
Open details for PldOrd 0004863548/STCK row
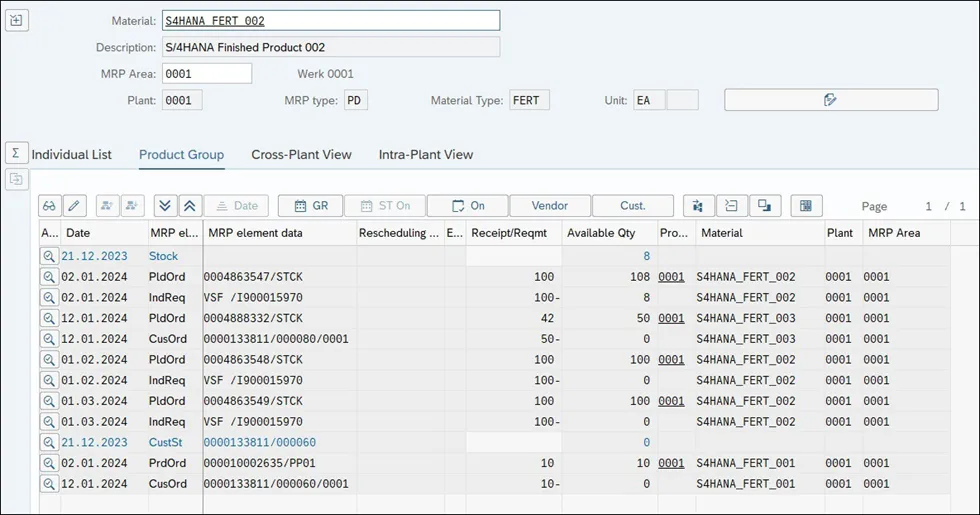(49, 359)
